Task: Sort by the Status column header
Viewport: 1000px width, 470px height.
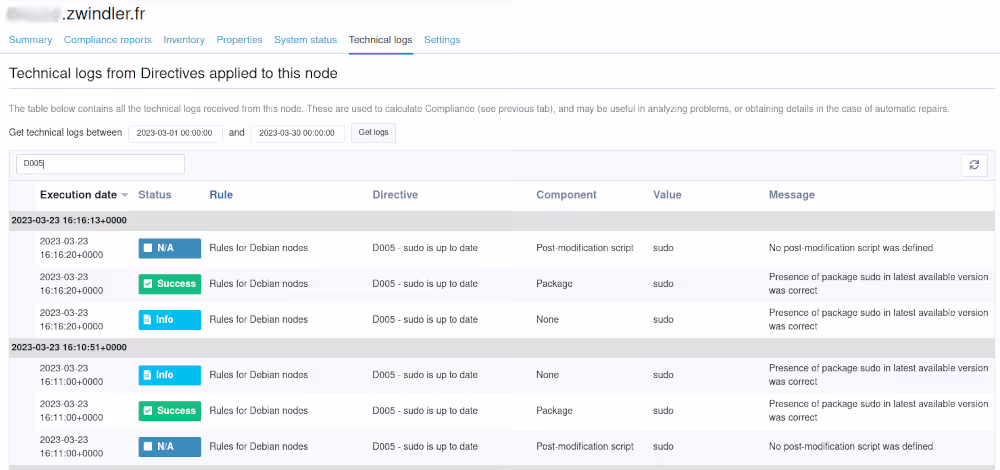Action: tap(155, 195)
